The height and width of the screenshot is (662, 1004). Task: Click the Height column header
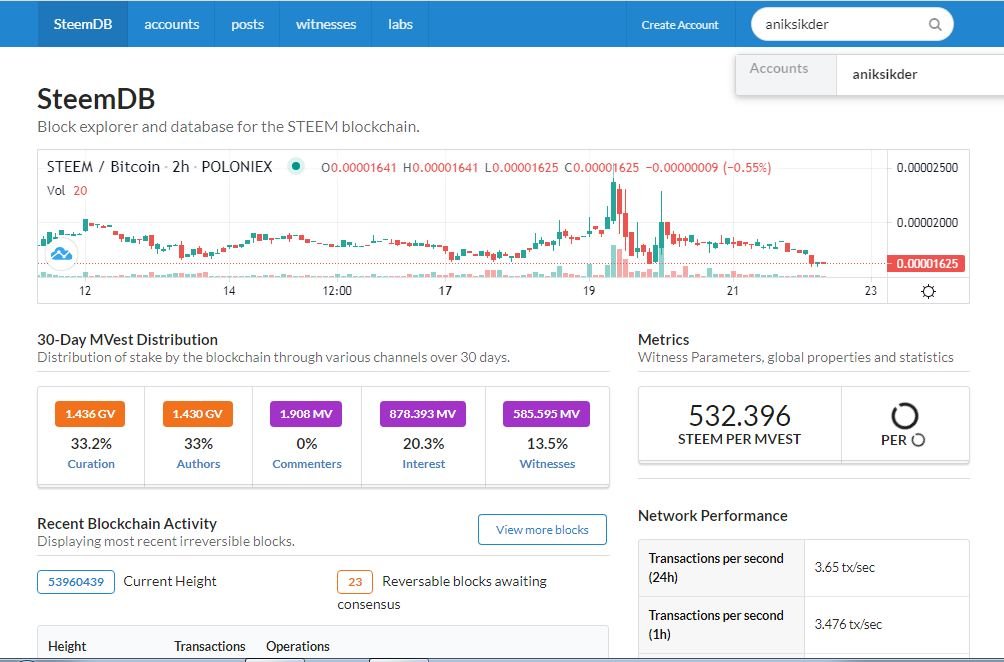pos(67,646)
